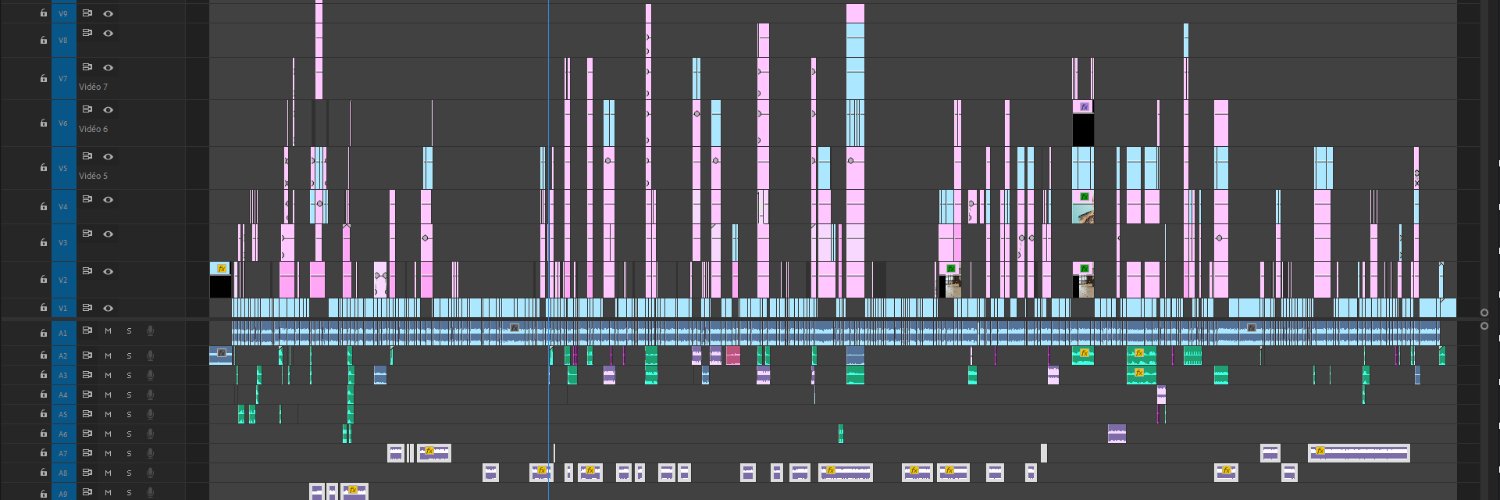1500x500 pixels.
Task: Solo audio track A6
Action: coord(128,434)
